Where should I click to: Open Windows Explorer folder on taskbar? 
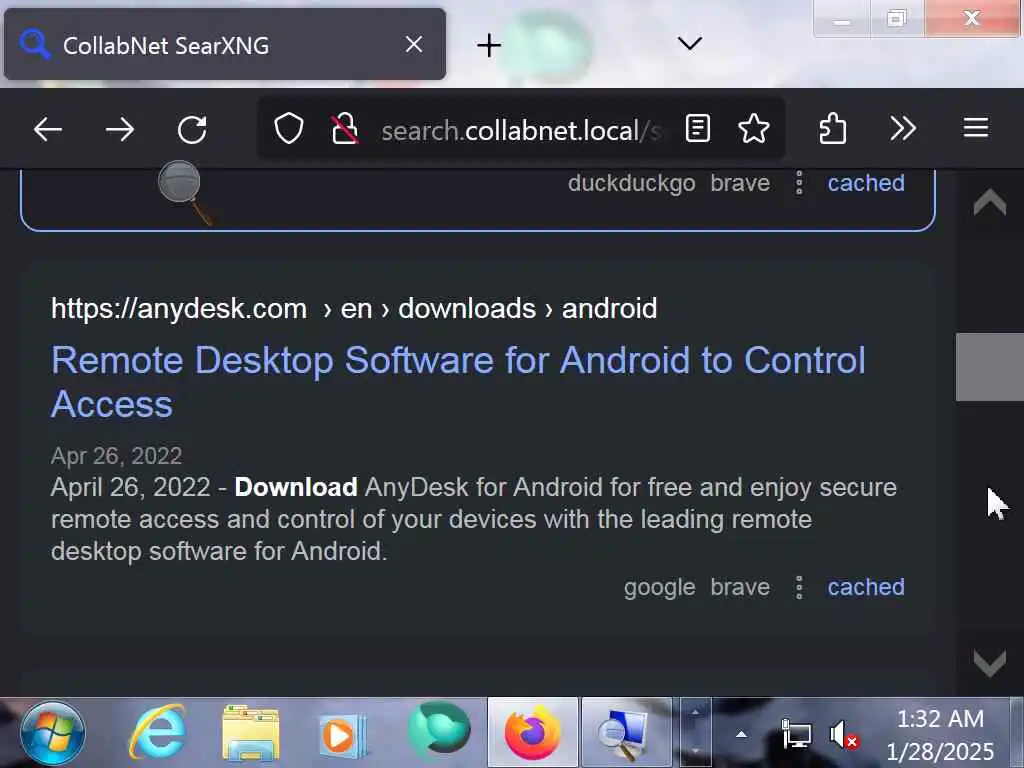tap(251, 733)
